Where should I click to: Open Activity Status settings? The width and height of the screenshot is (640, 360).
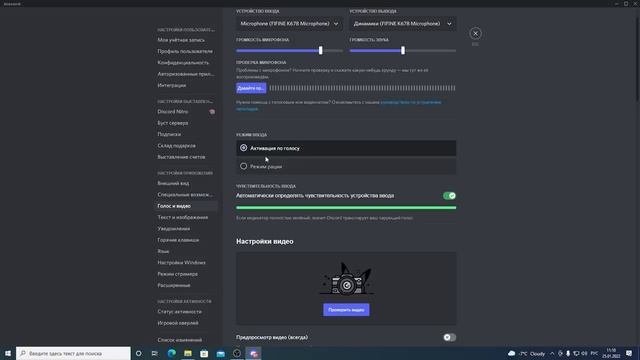coord(179,312)
